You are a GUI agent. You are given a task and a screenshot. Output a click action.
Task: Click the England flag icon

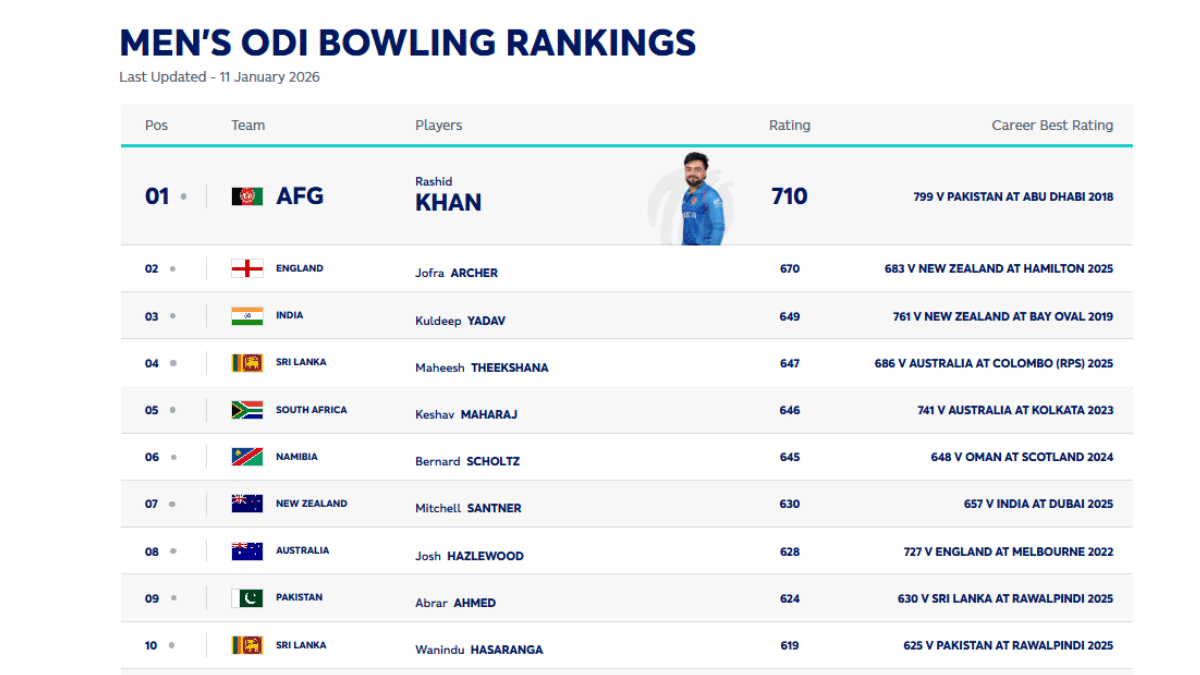point(247,268)
